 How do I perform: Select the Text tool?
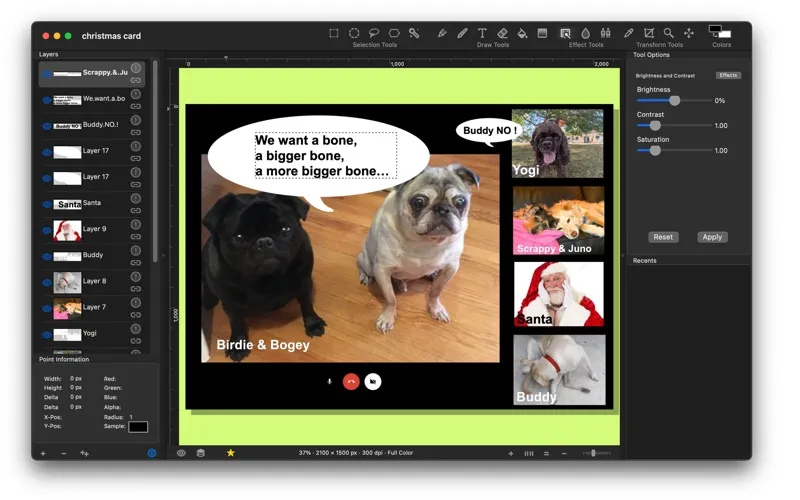(482, 33)
